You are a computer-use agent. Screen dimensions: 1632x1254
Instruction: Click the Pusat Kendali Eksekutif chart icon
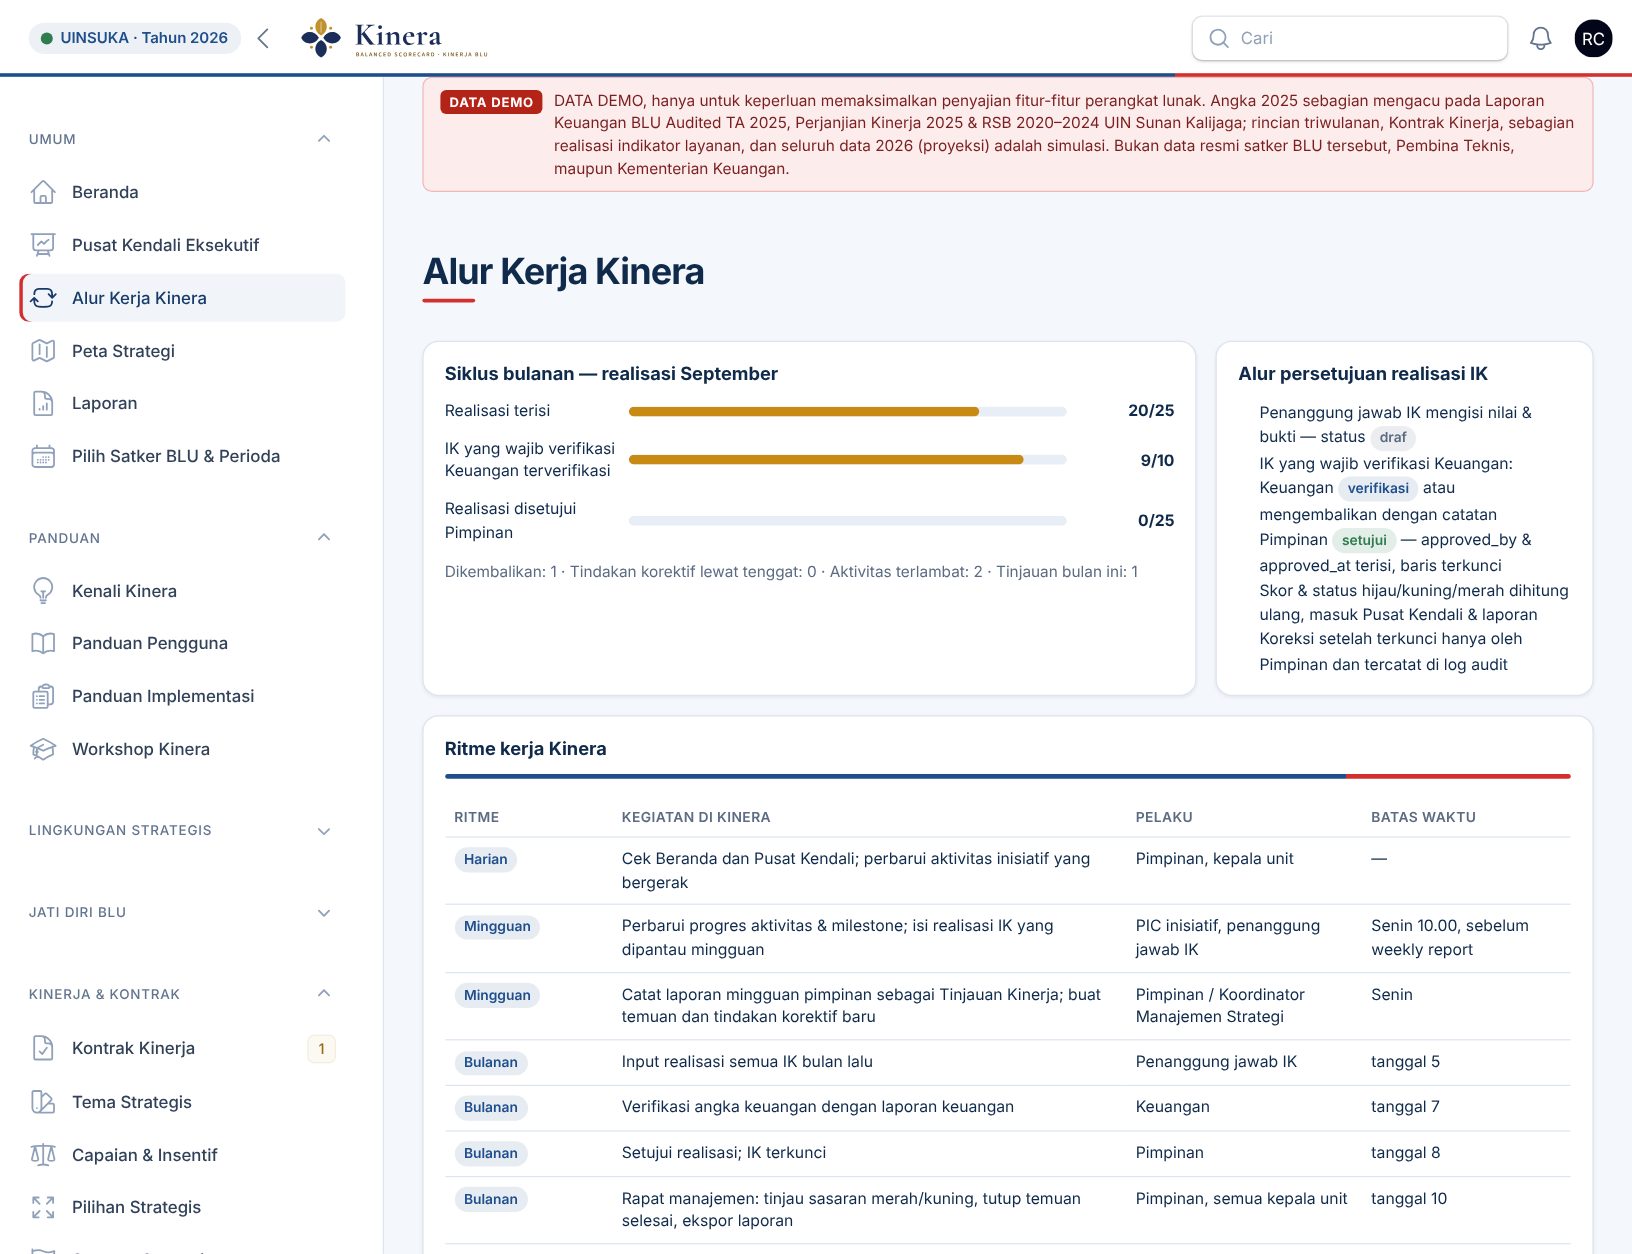(x=43, y=245)
